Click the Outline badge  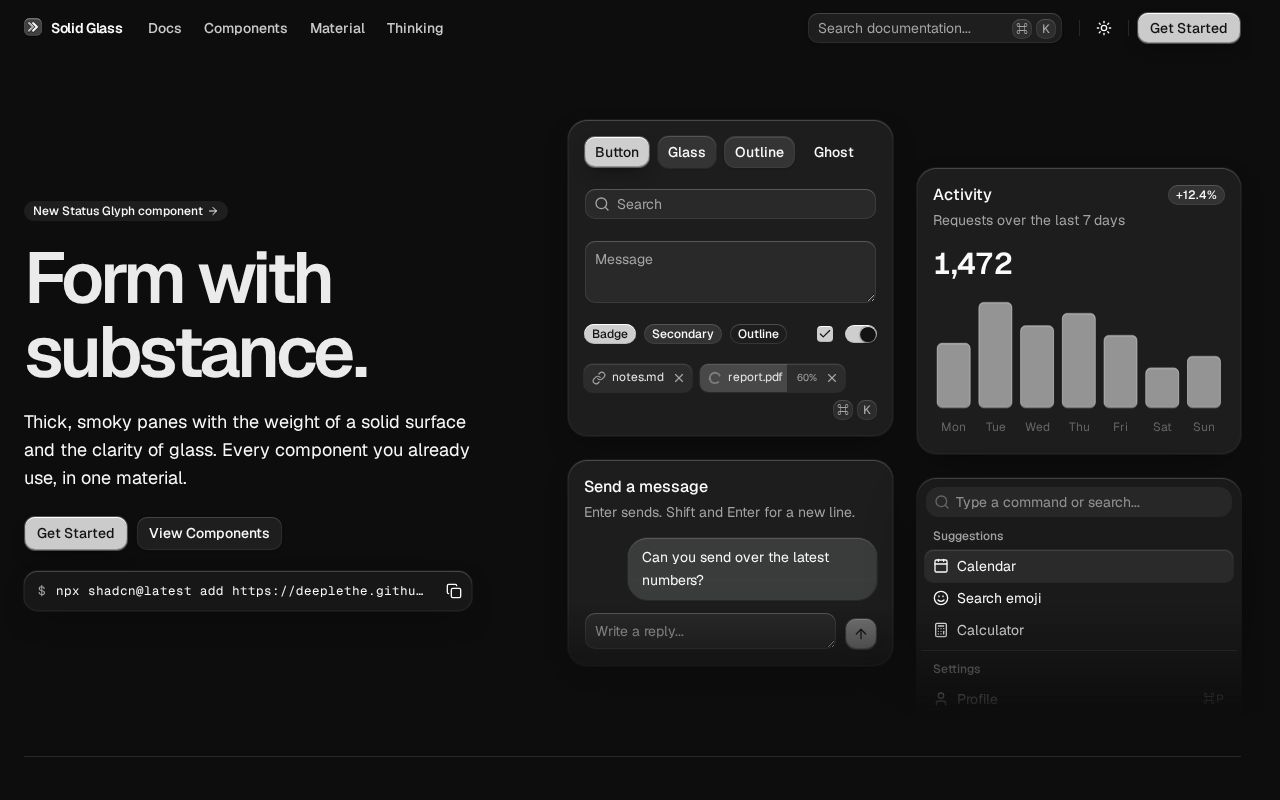[758, 334]
